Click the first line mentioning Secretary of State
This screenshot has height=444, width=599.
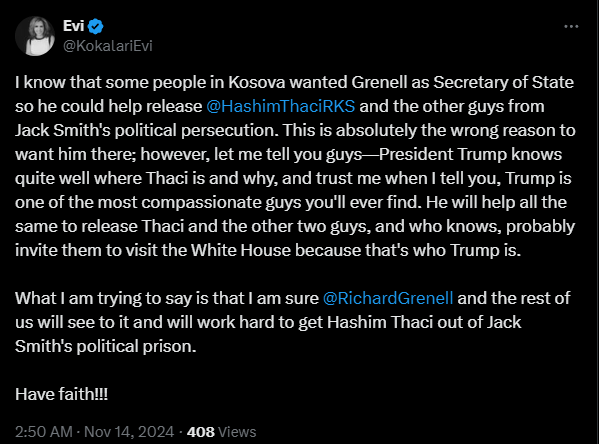294,82
